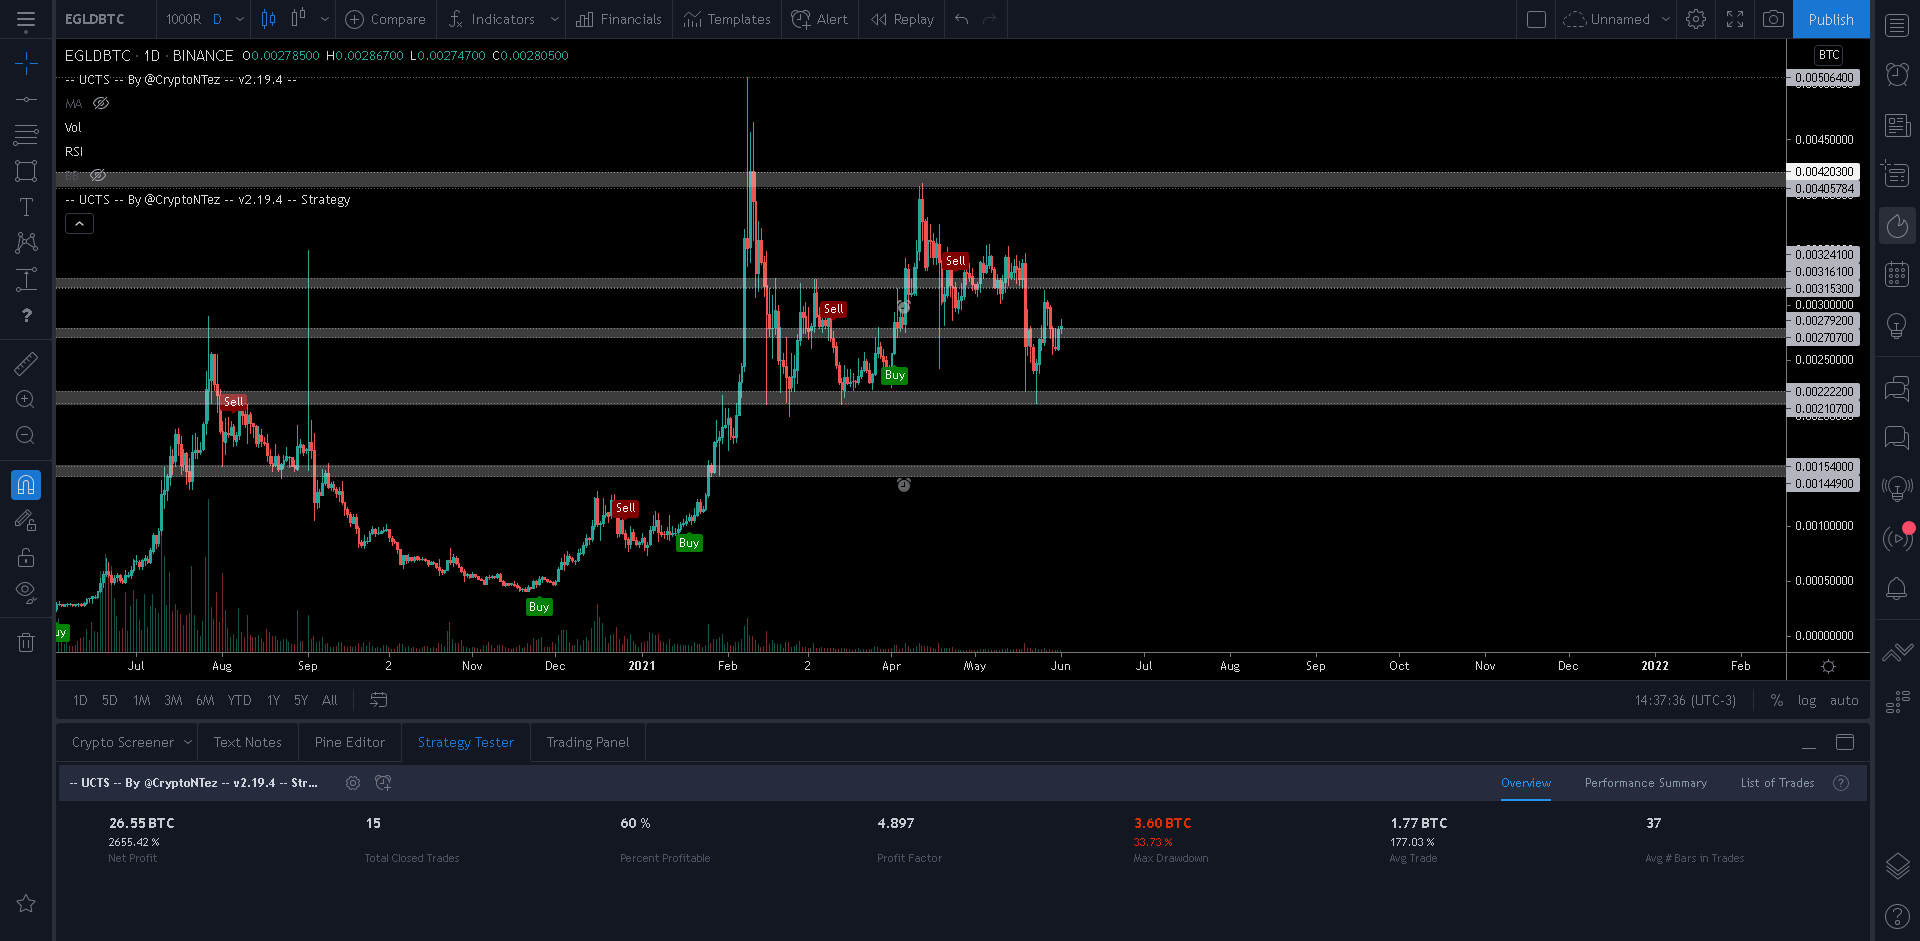This screenshot has height=941, width=1920.
Task: Show the hidden MA indicator
Action: coord(100,103)
